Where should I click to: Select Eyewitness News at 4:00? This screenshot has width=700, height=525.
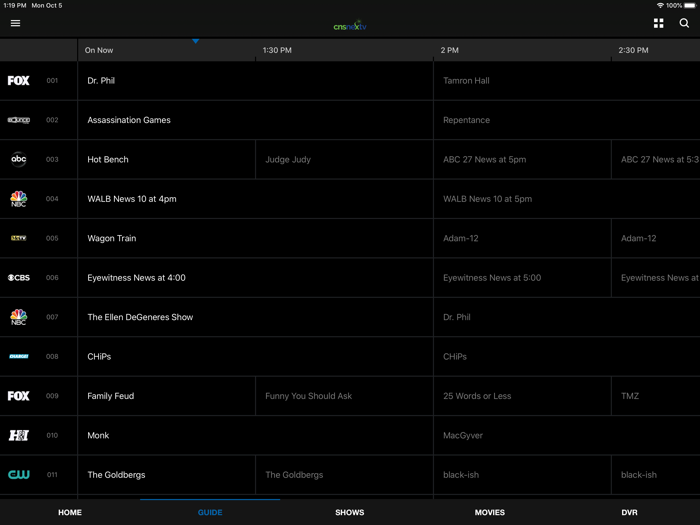[x=255, y=278]
